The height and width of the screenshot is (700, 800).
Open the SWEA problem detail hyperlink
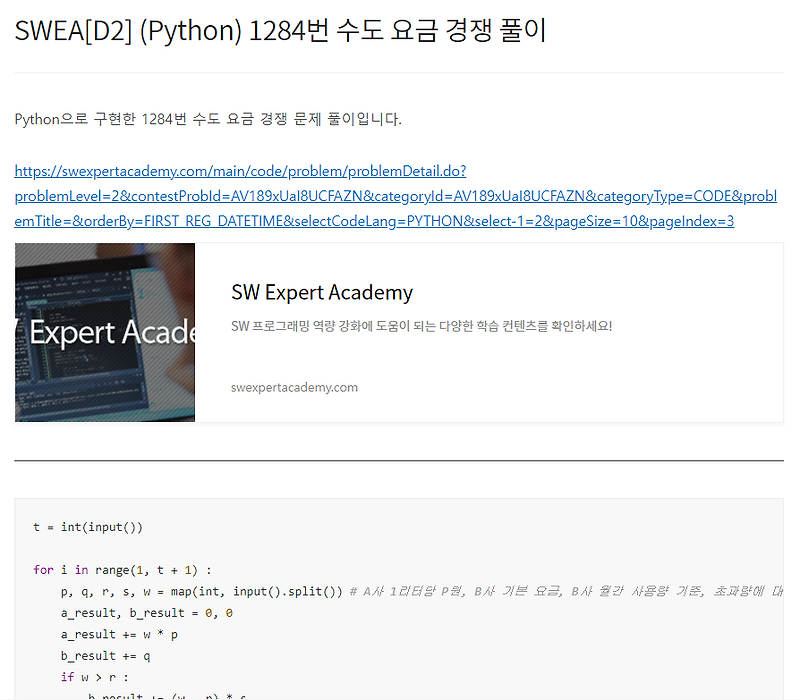[x=240, y=170]
